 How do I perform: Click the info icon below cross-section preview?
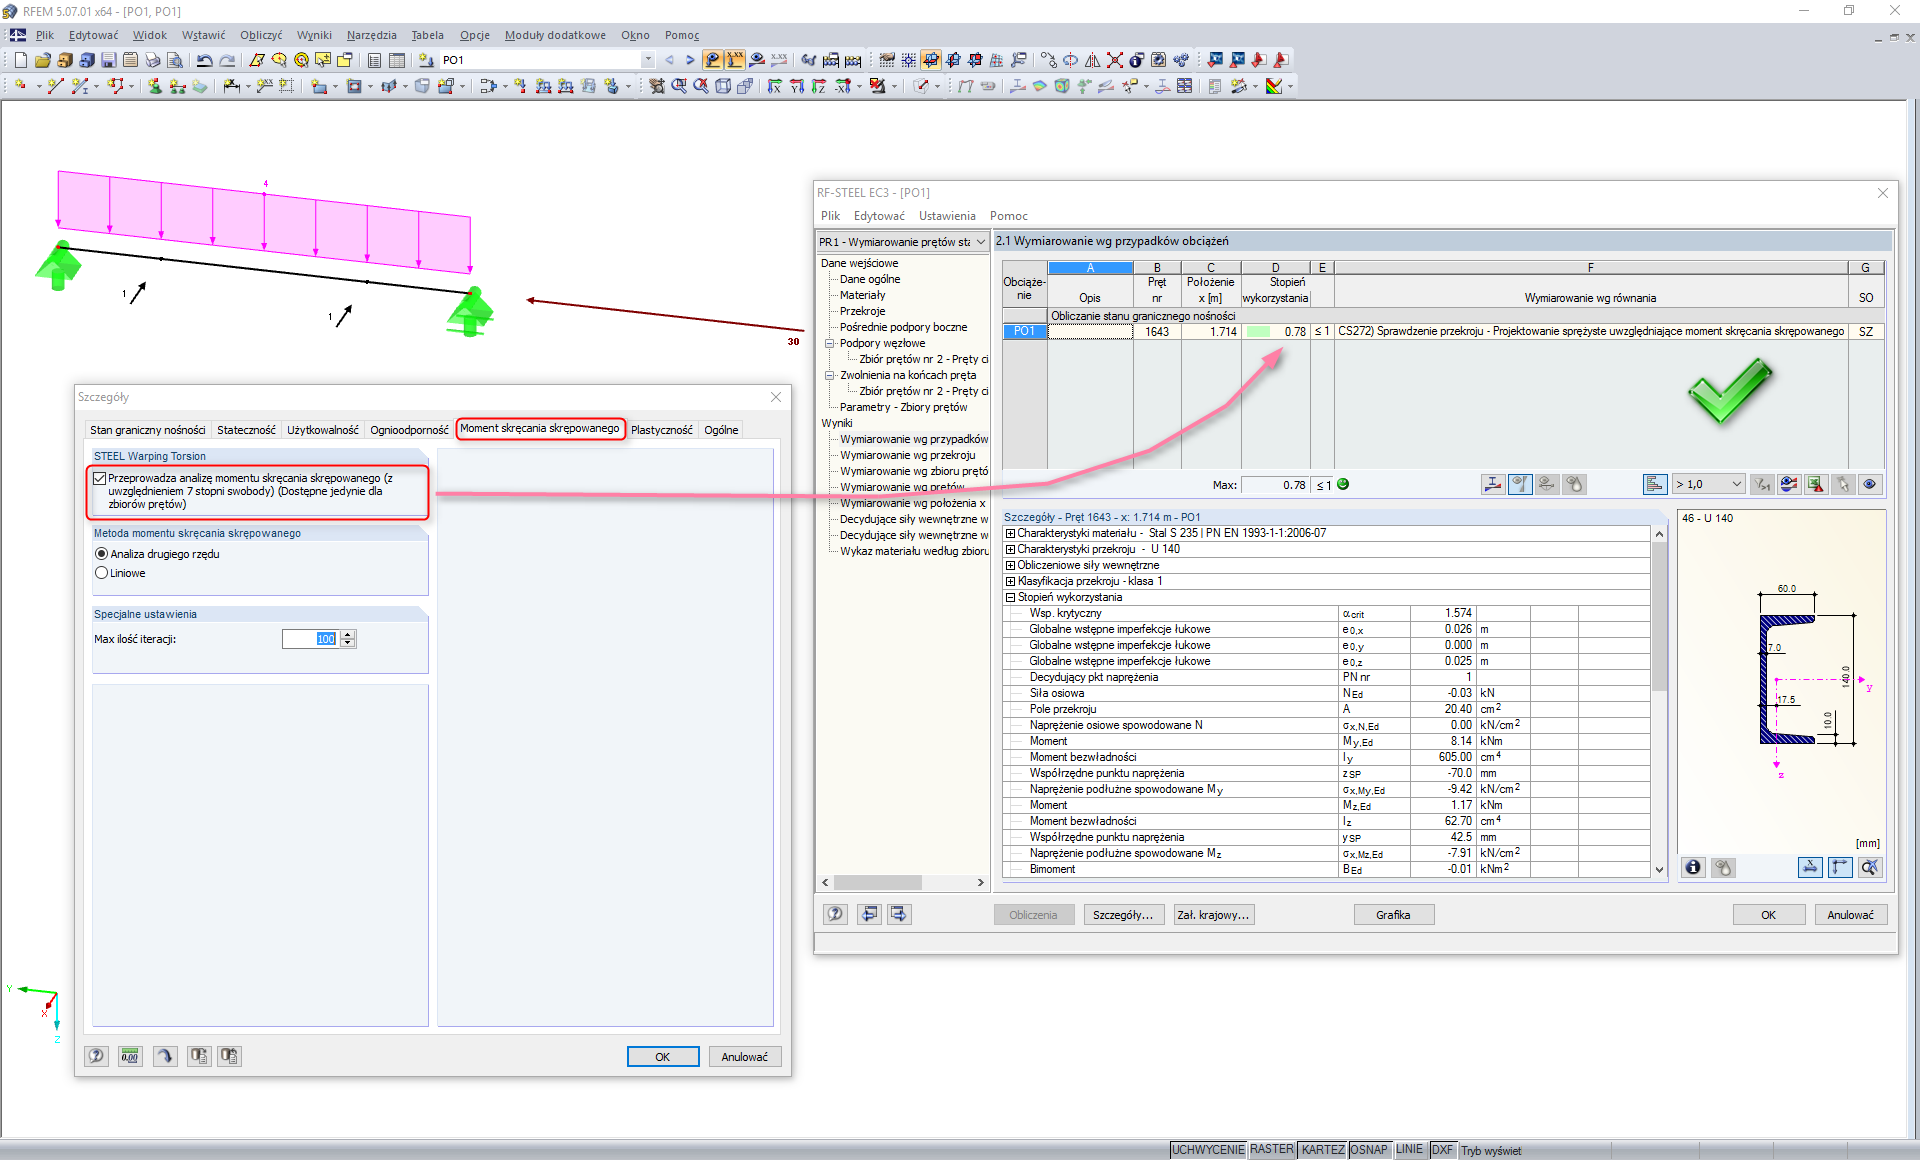(1693, 867)
